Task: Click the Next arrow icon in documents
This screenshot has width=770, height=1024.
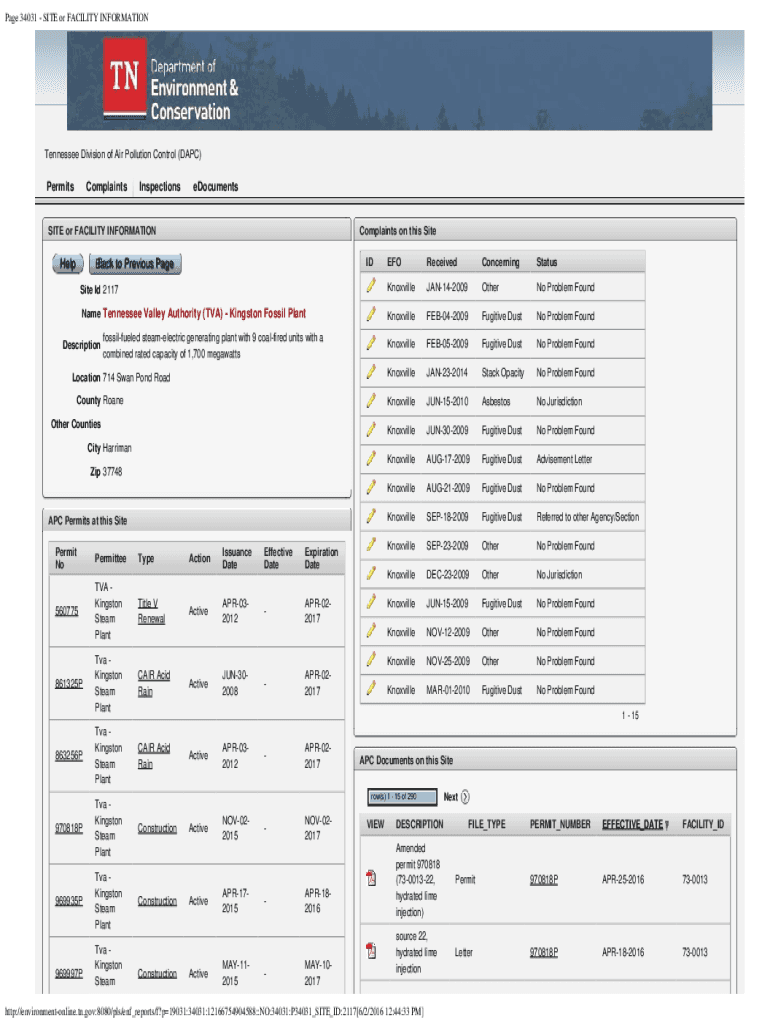Action: click(465, 797)
